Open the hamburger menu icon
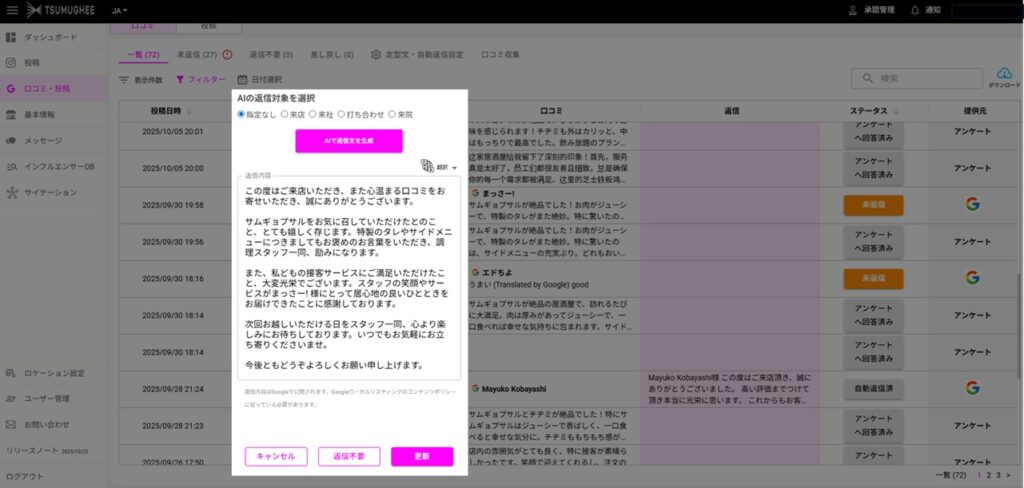 12,10
